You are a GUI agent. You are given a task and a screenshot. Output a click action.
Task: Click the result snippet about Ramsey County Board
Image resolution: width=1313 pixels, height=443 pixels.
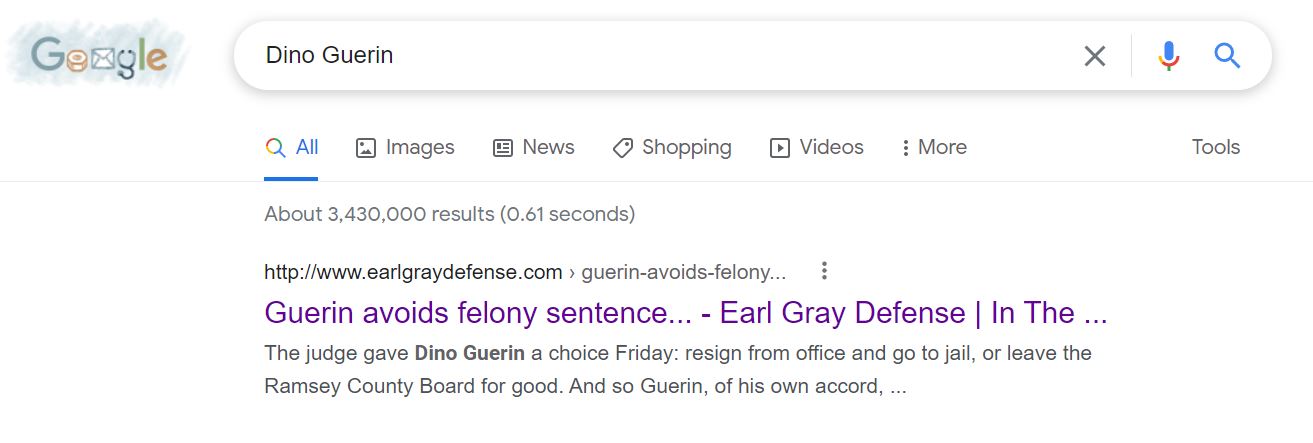coord(677,369)
